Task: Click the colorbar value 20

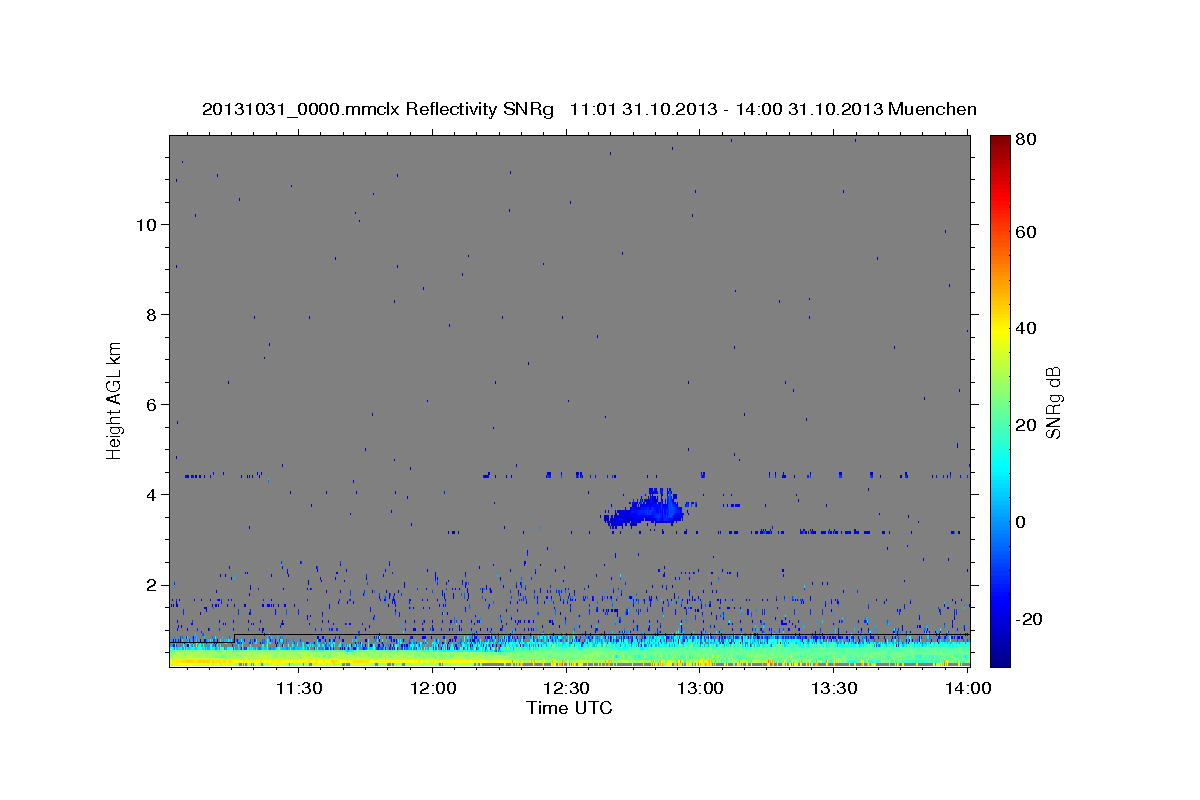Action: pyautogui.click(x=1025, y=425)
